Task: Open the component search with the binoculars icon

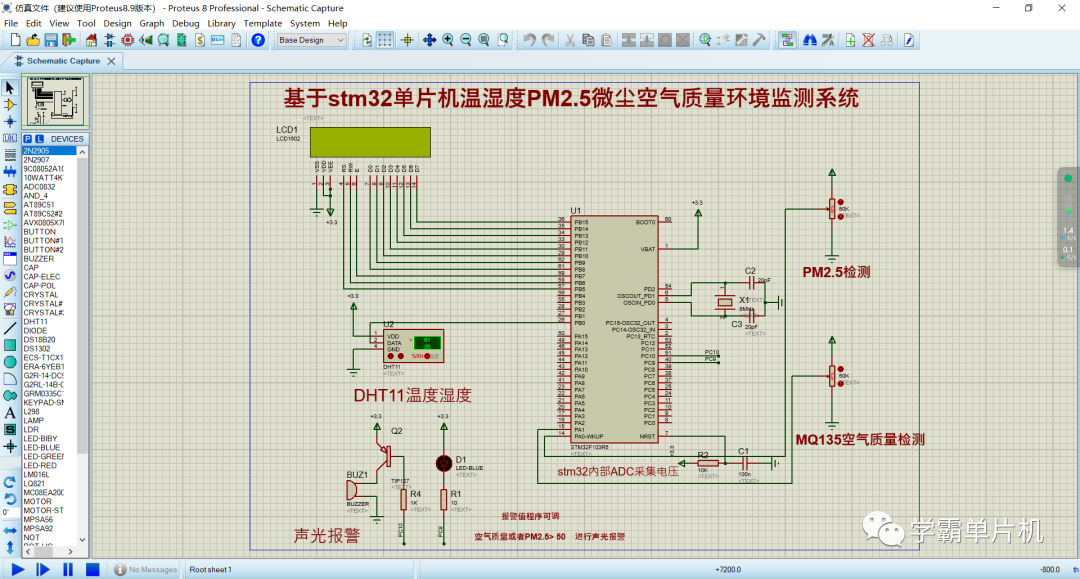Action: click(x=810, y=39)
